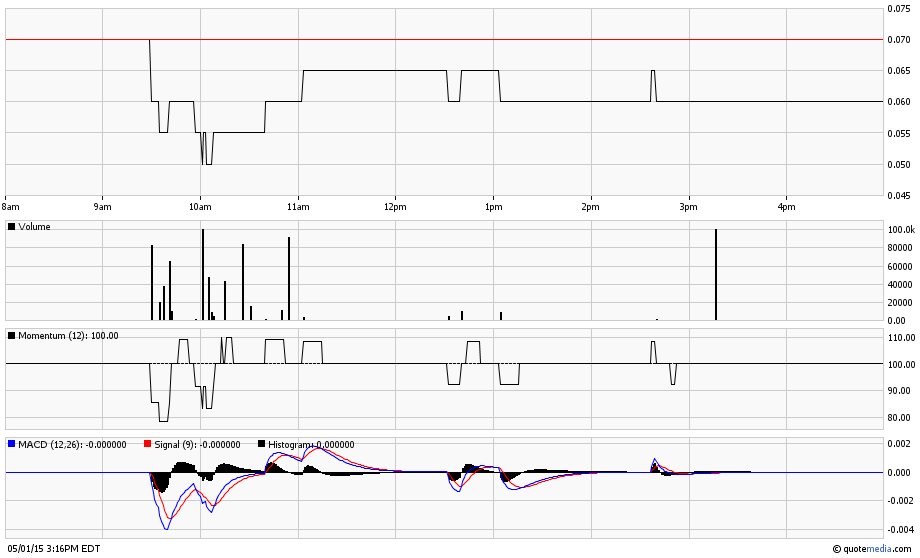
Task: Click the 0.050 price axis value
Action: 899,164
